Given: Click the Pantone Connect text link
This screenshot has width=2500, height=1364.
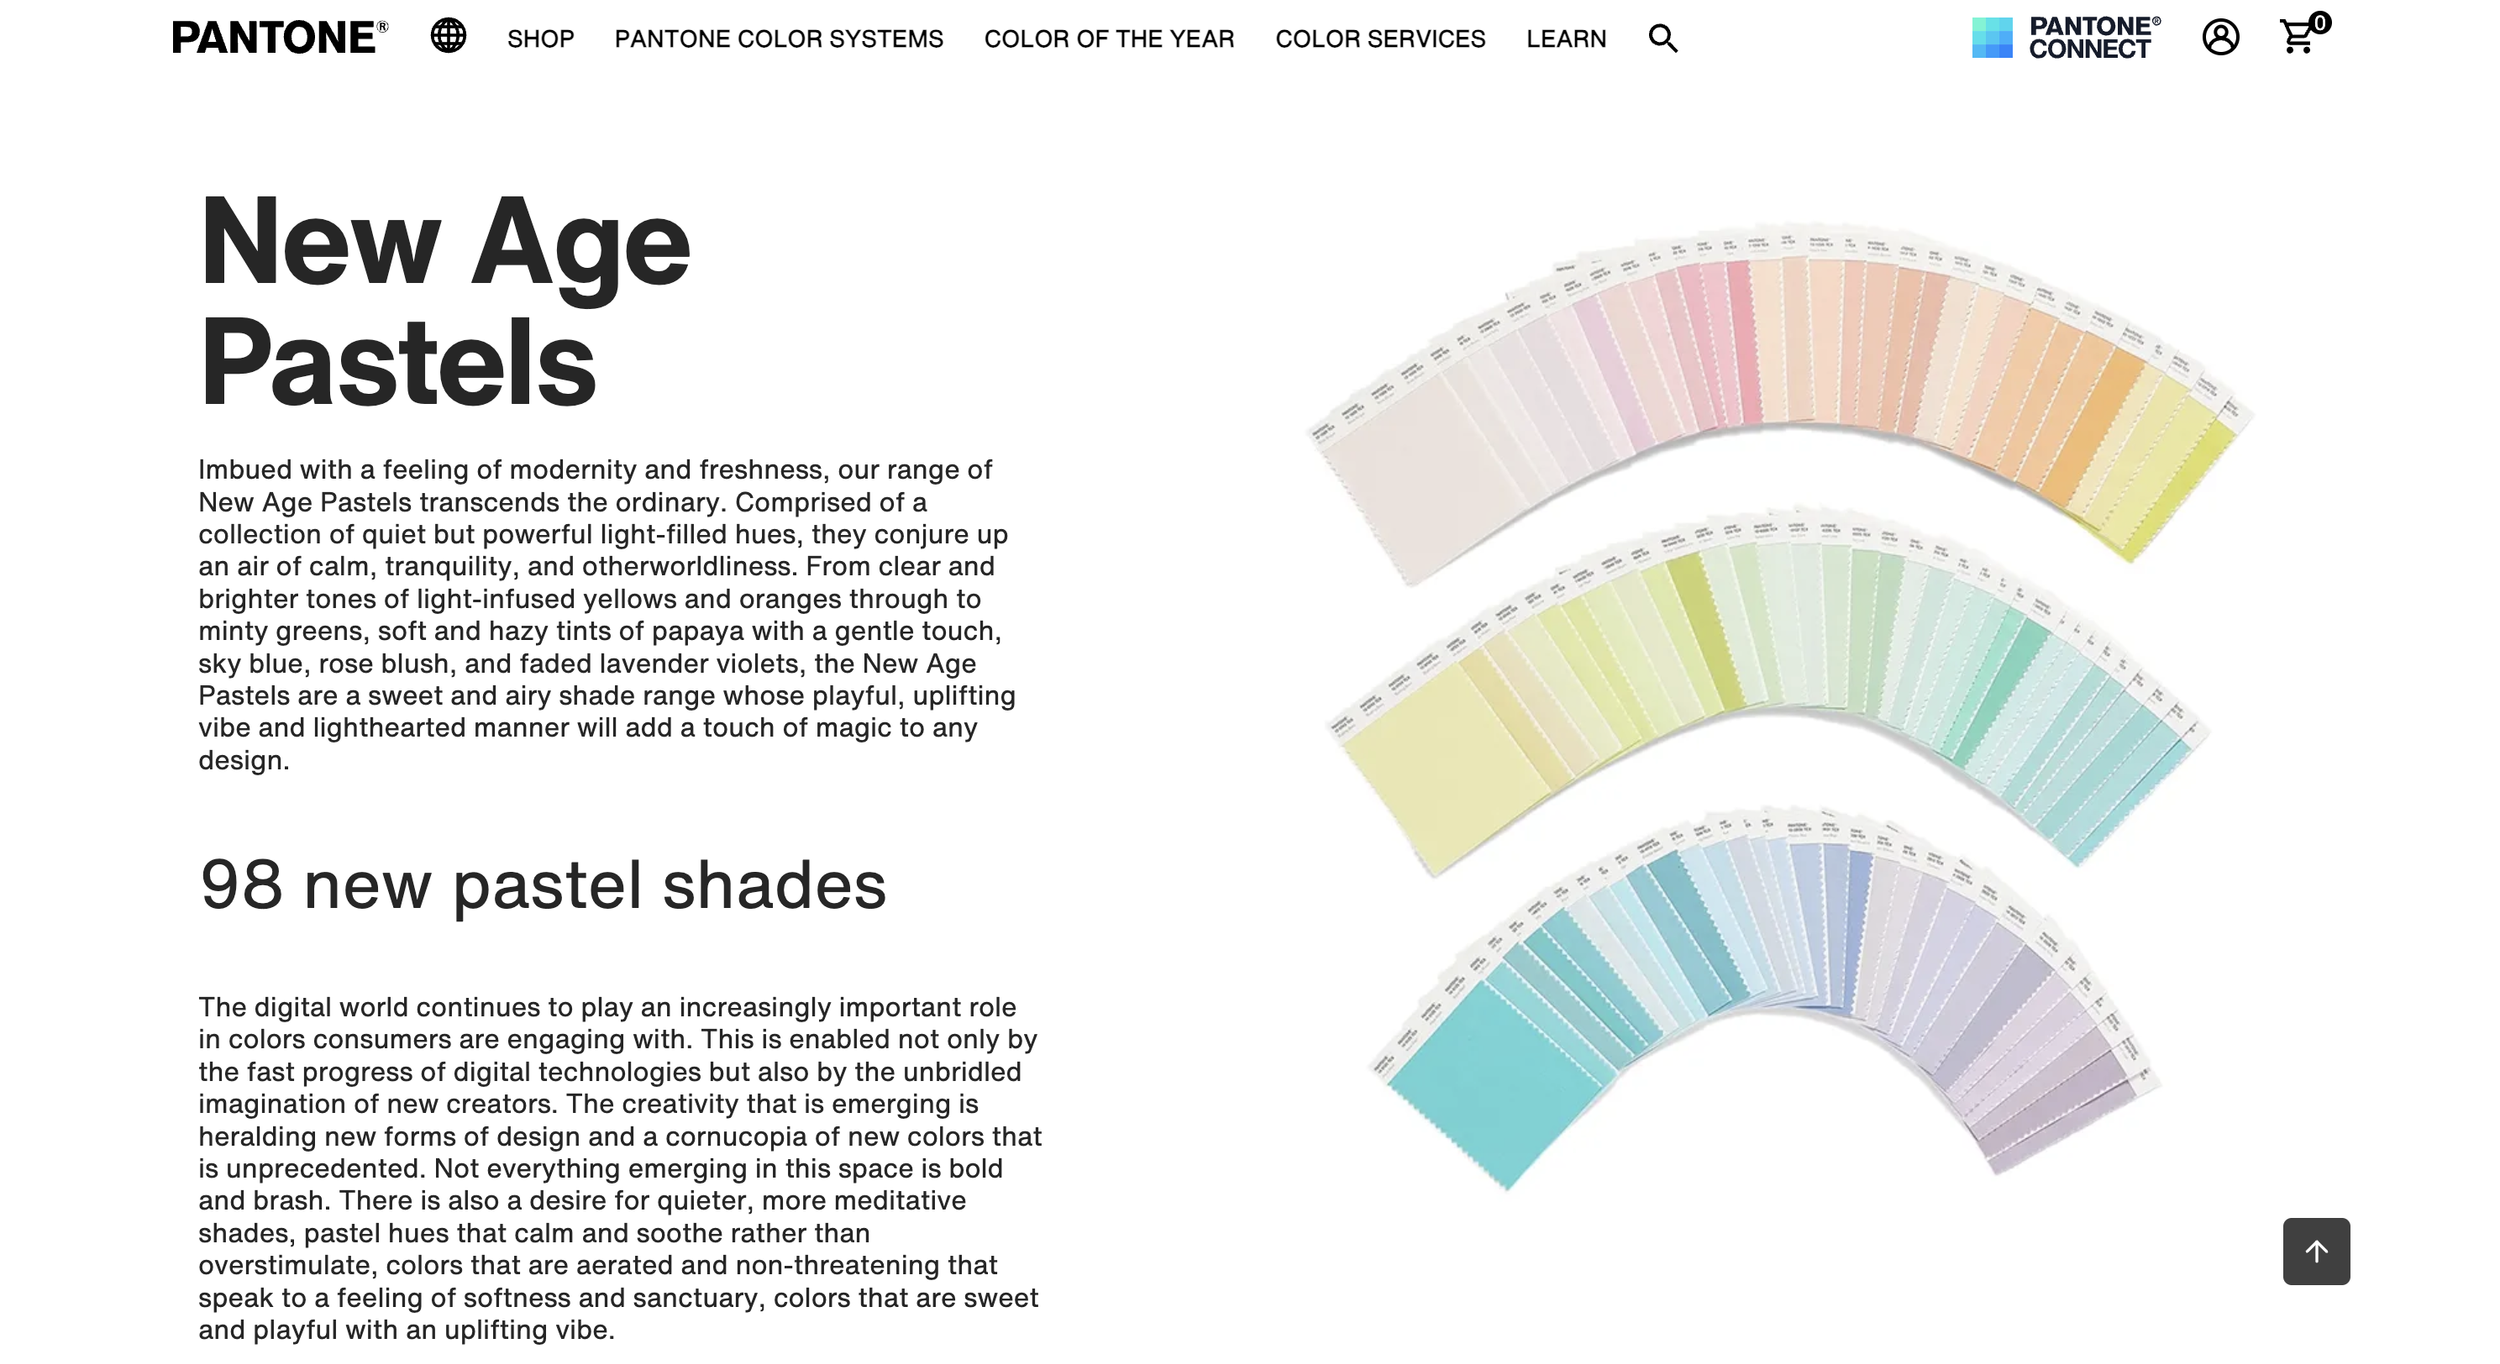Looking at the screenshot, I should point(2093,38).
